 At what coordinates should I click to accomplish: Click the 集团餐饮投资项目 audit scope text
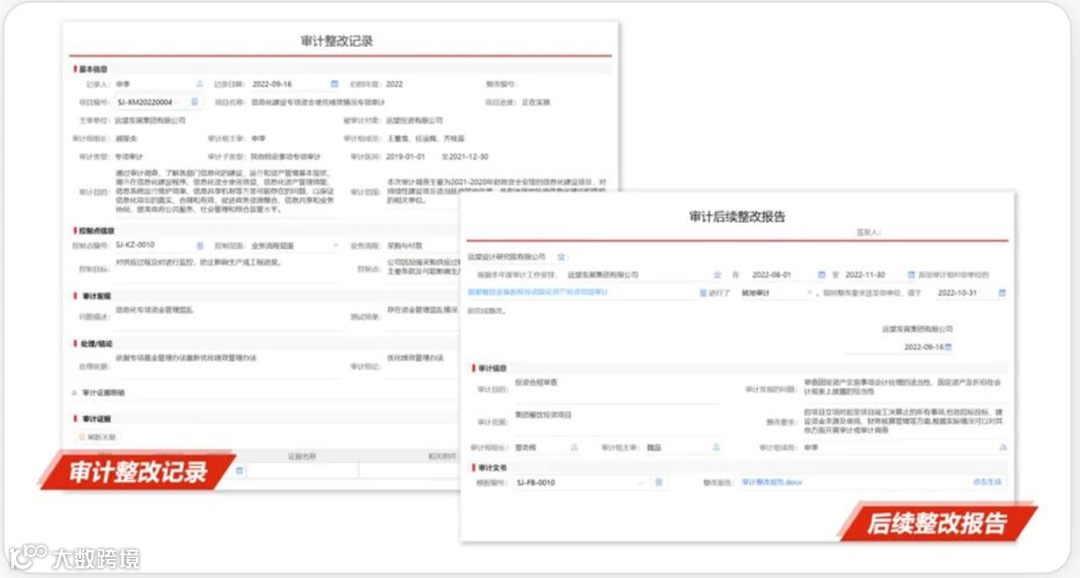pyautogui.click(x=543, y=415)
